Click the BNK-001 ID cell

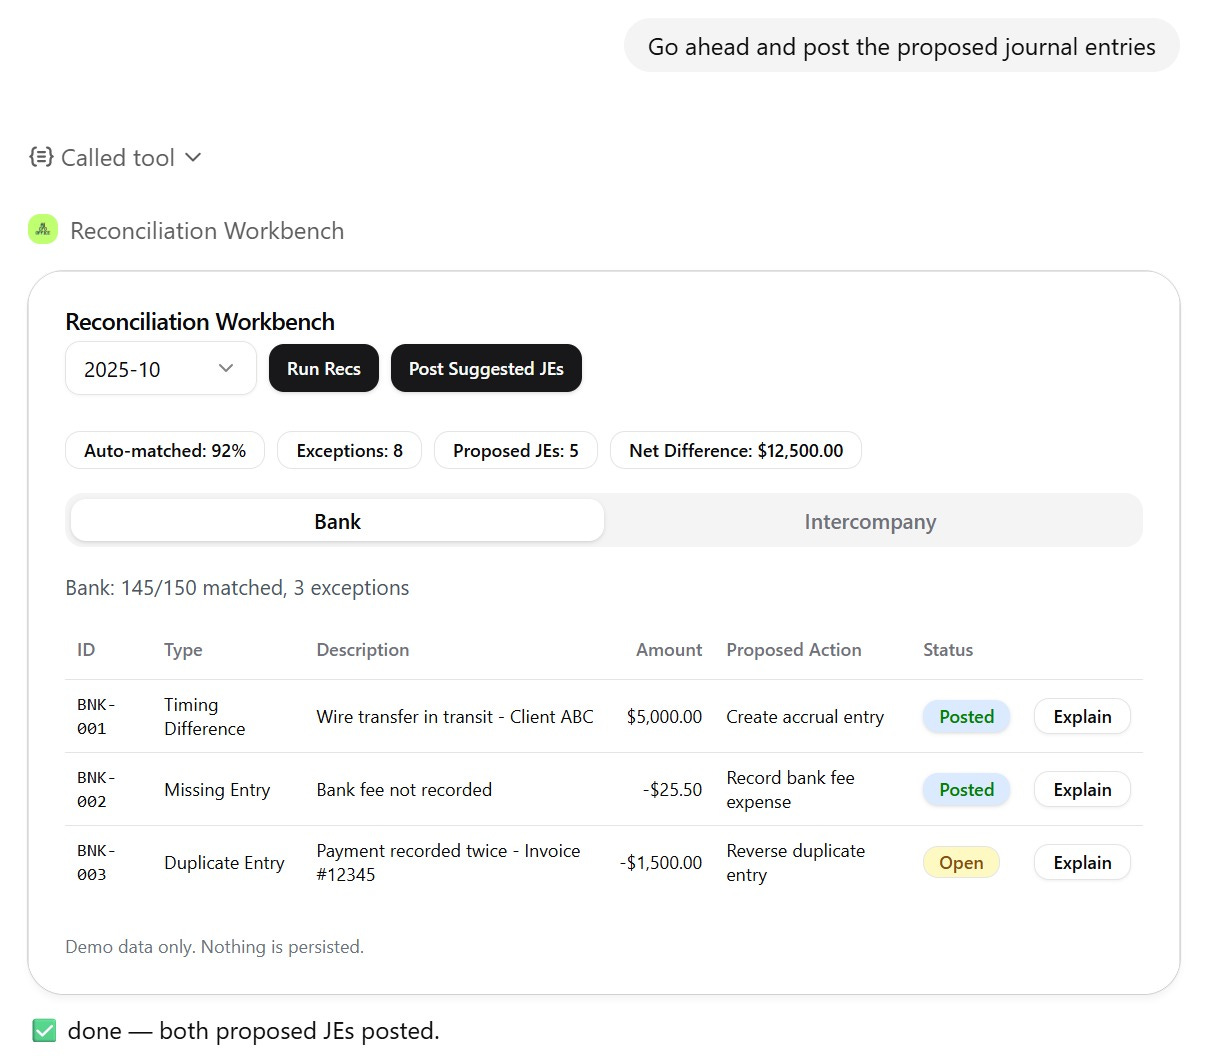pos(96,716)
